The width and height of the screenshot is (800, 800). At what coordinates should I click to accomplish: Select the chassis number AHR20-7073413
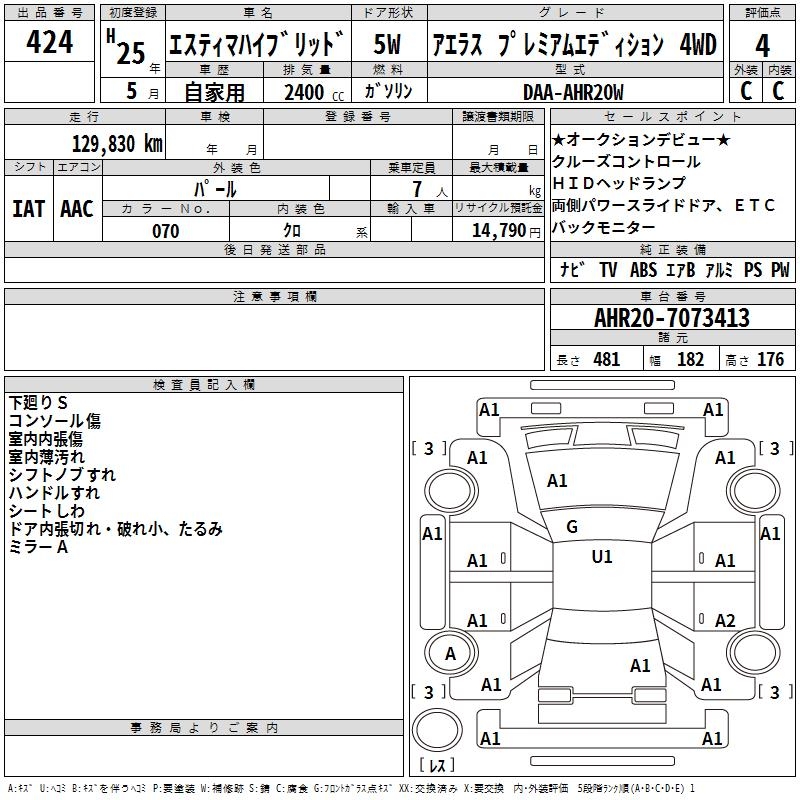point(672,318)
